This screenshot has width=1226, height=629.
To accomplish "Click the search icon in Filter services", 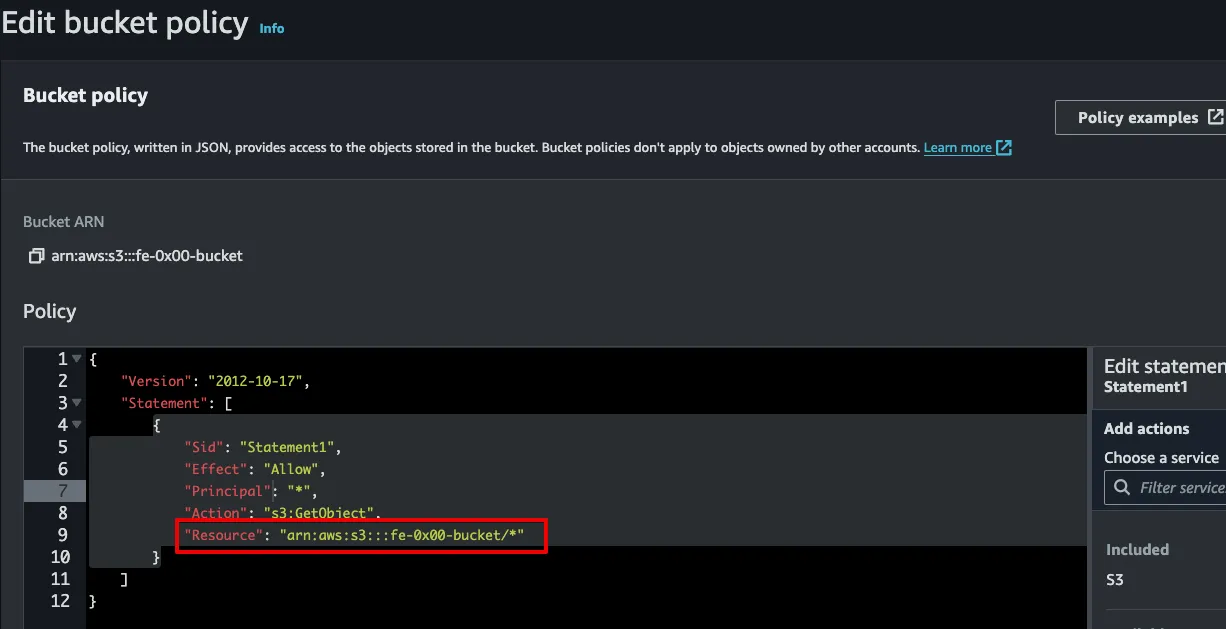I will (1120, 488).
